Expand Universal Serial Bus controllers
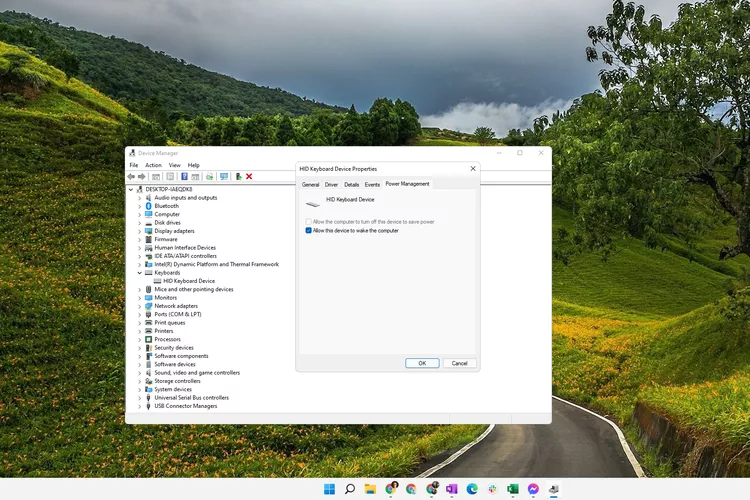 pyautogui.click(x=140, y=398)
